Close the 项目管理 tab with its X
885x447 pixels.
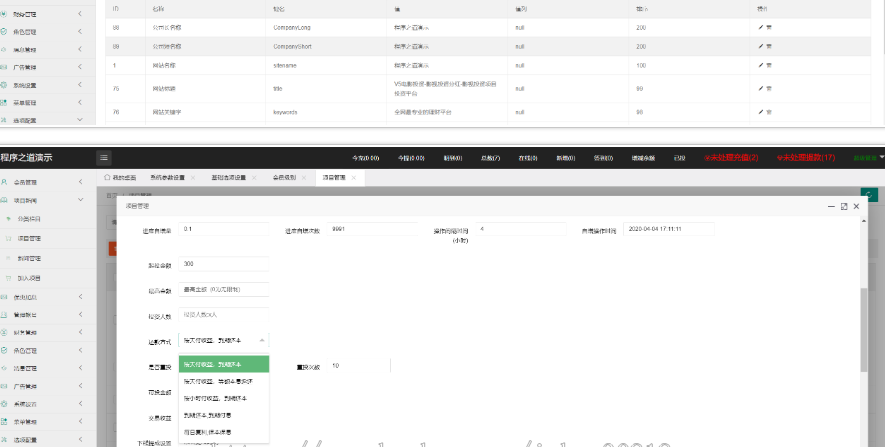(353, 177)
